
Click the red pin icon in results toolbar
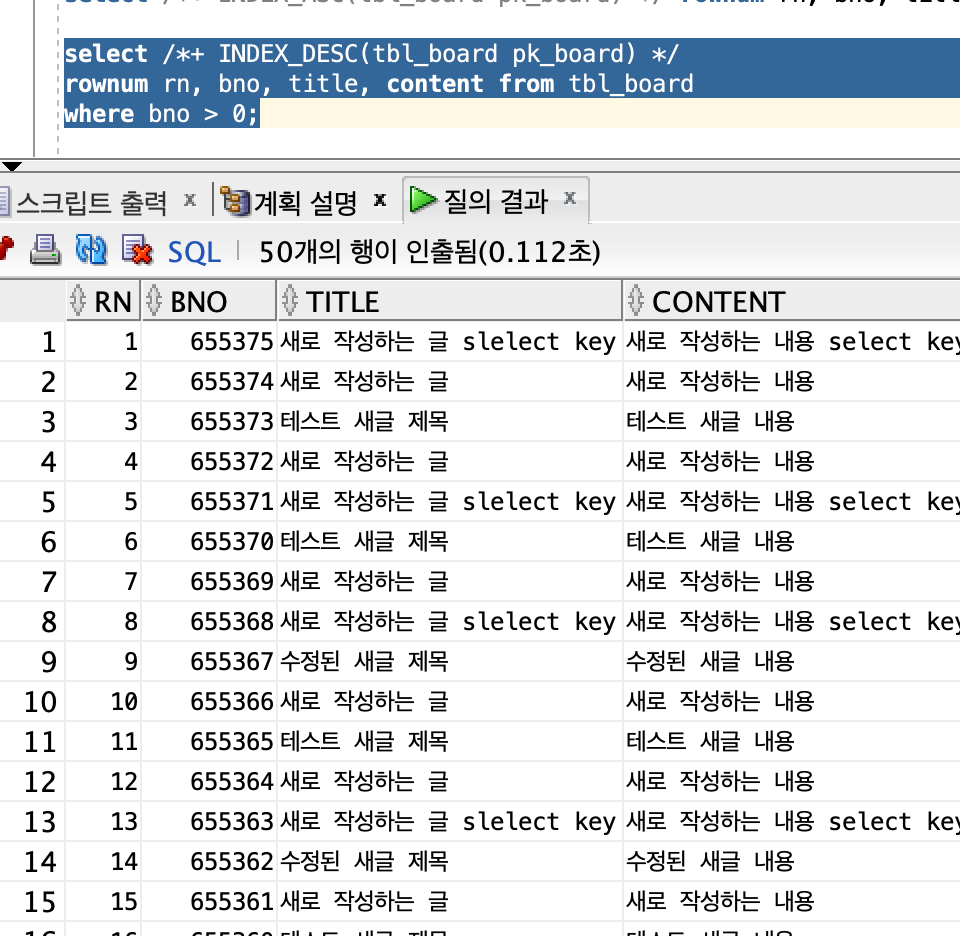[6, 249]
